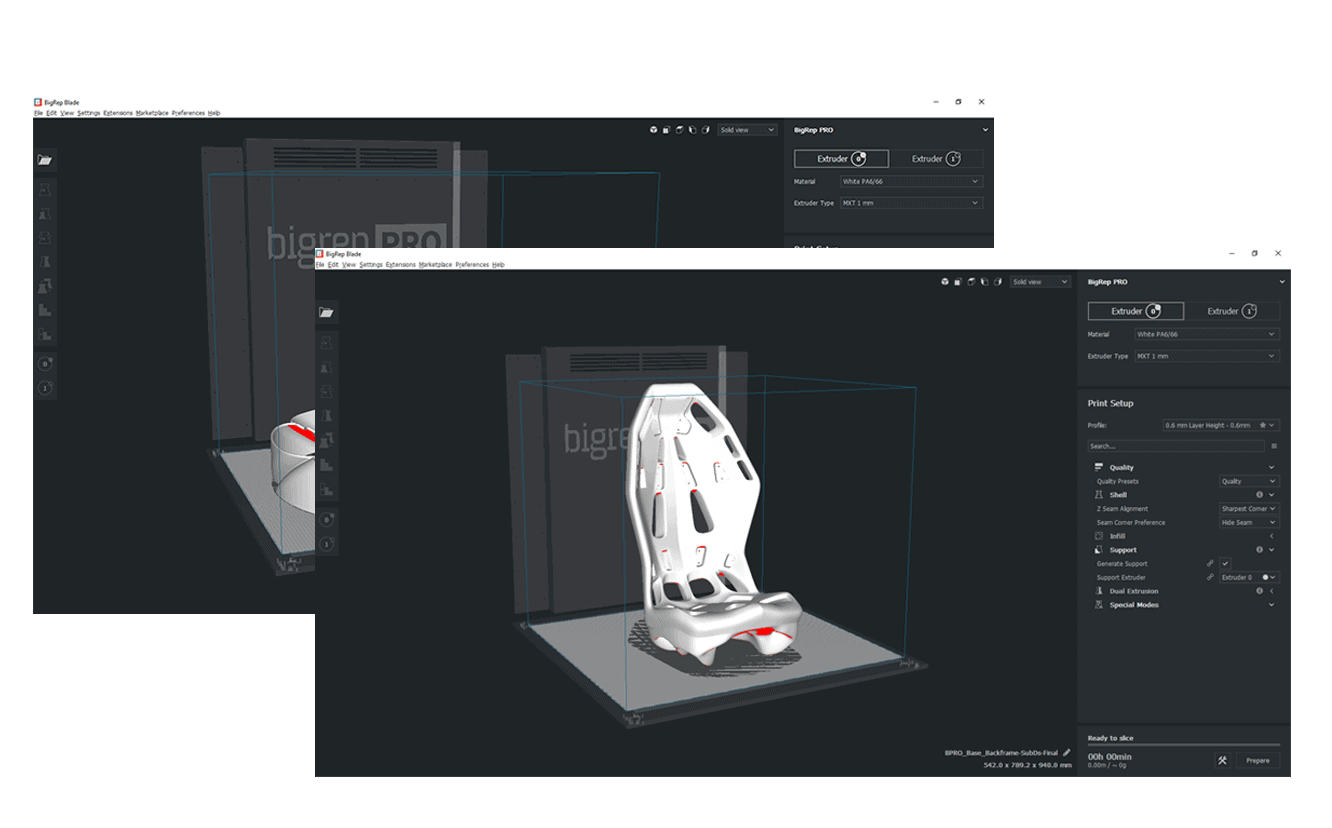Click the settings Search field
1332x828 pixels.
(1176, 446)
